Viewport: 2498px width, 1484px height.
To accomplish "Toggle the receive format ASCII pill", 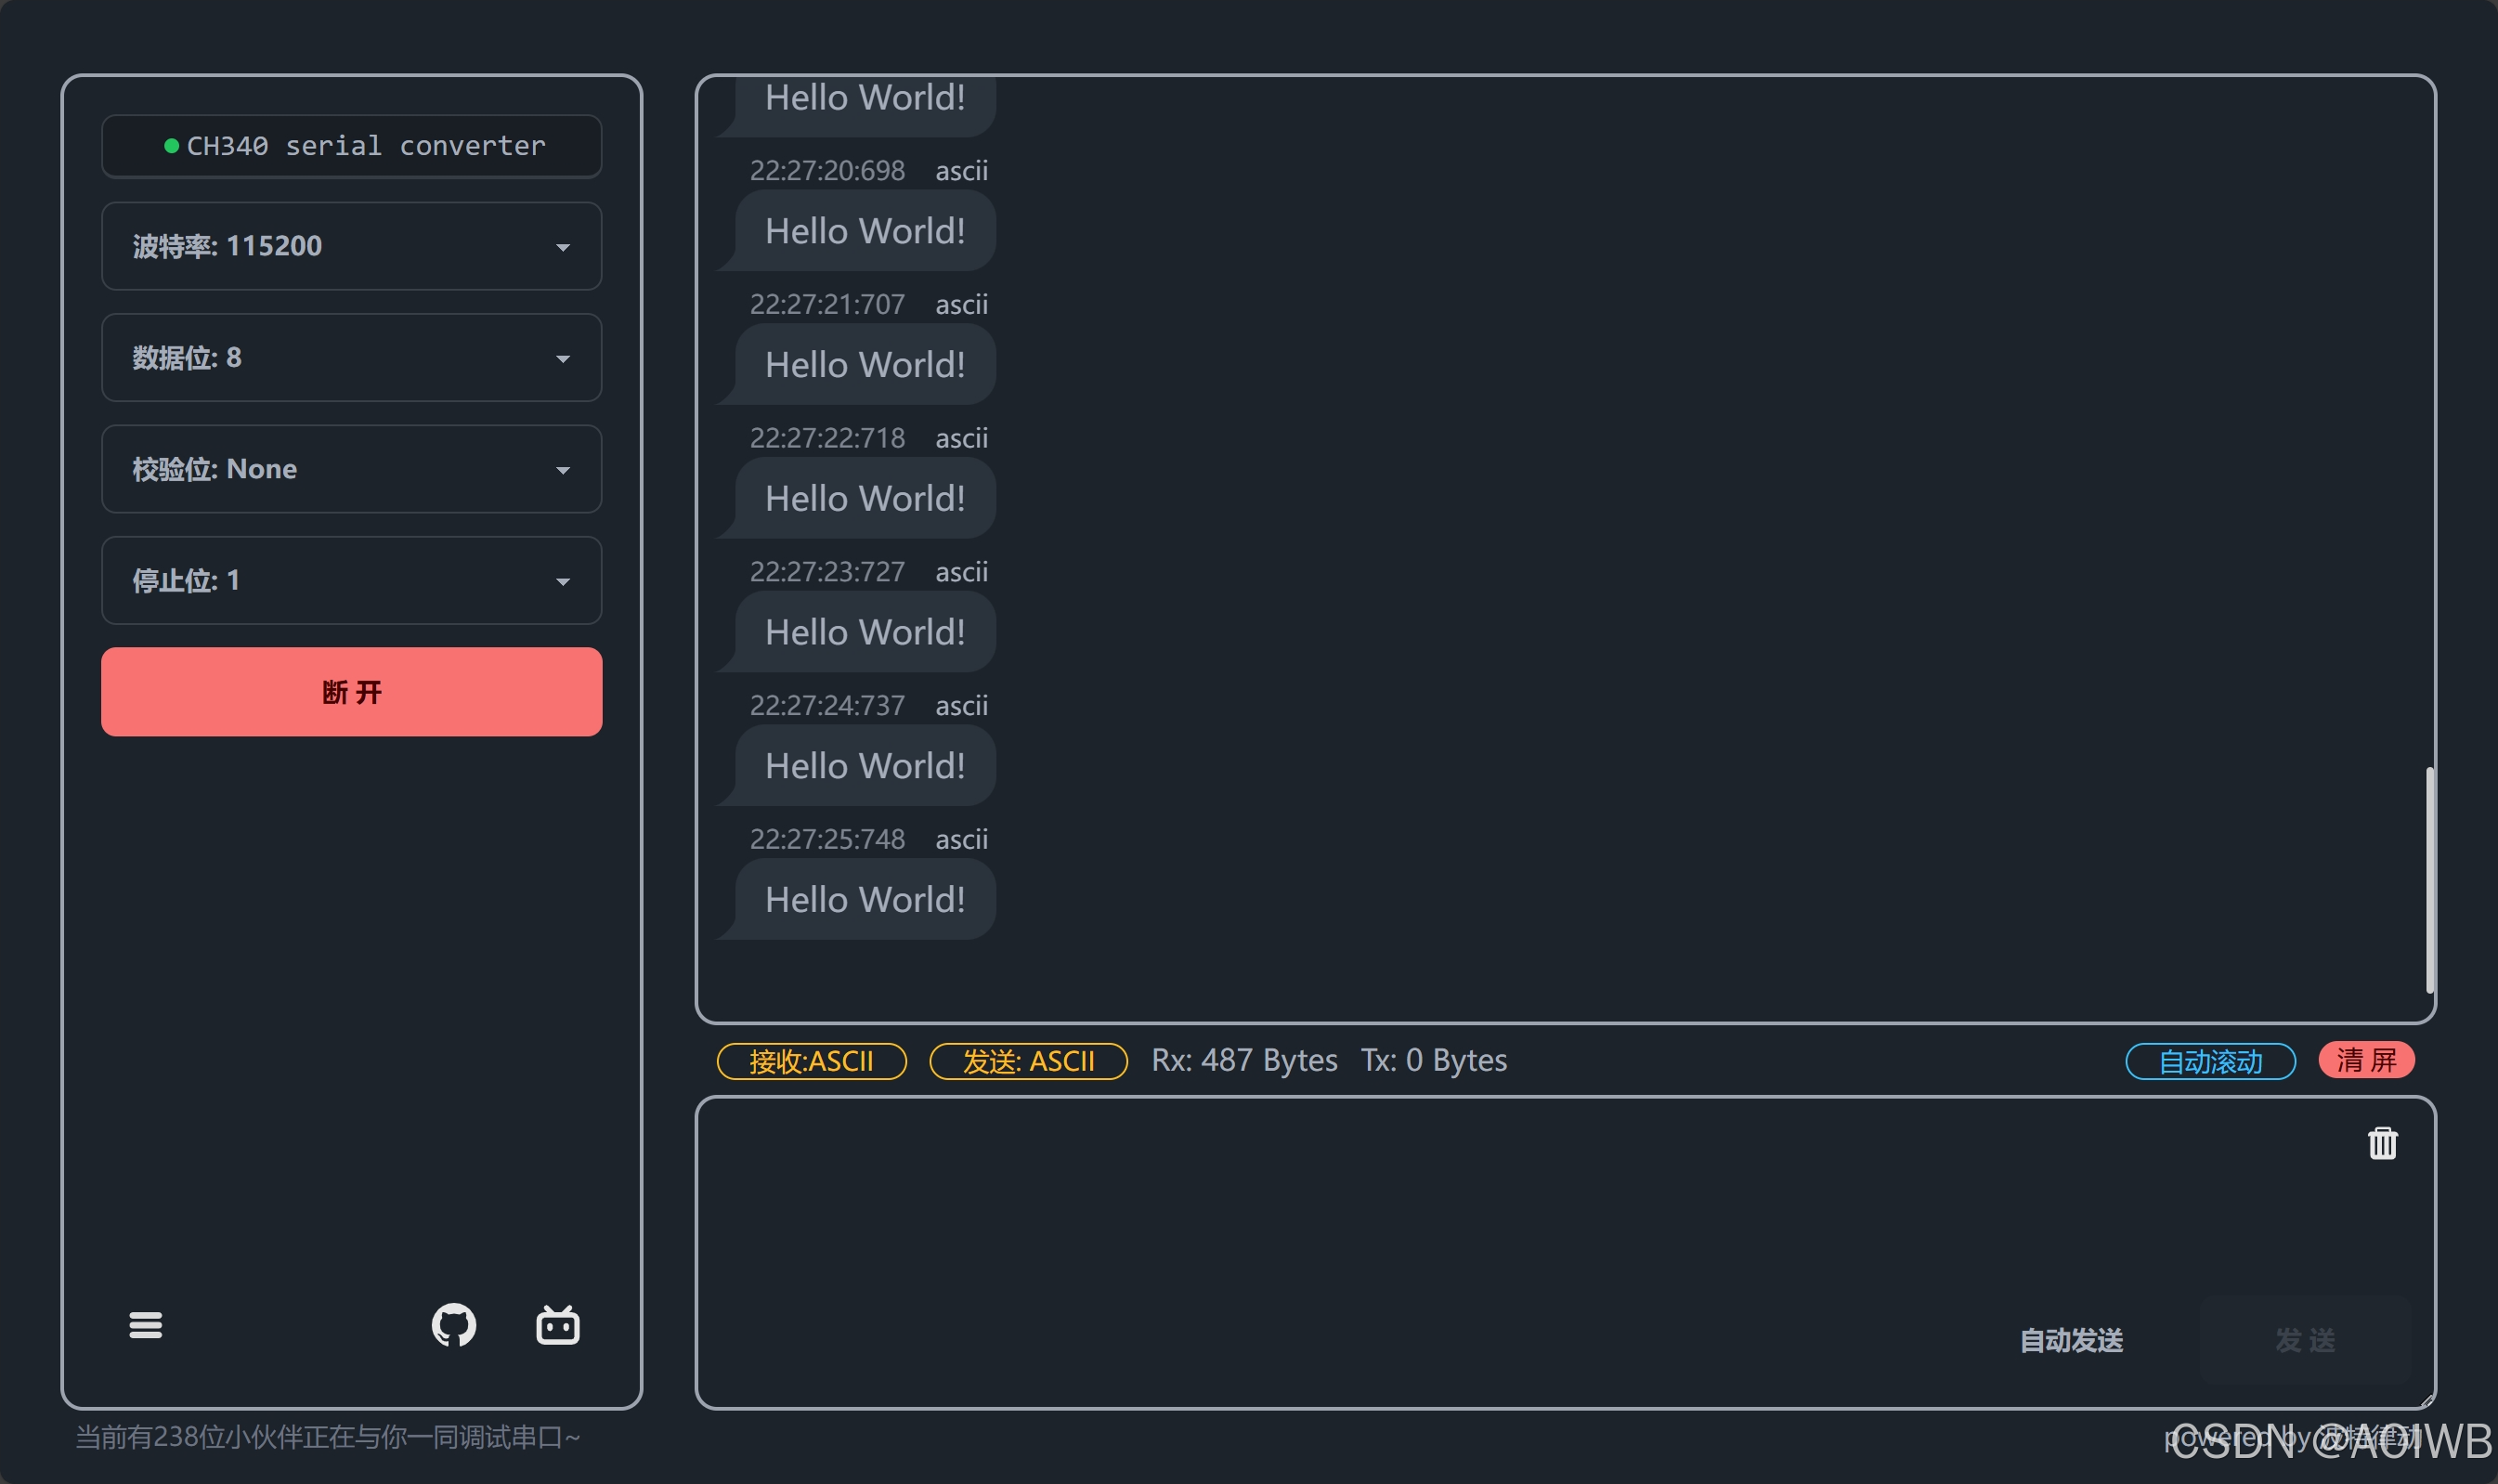I will [811, 1061].
